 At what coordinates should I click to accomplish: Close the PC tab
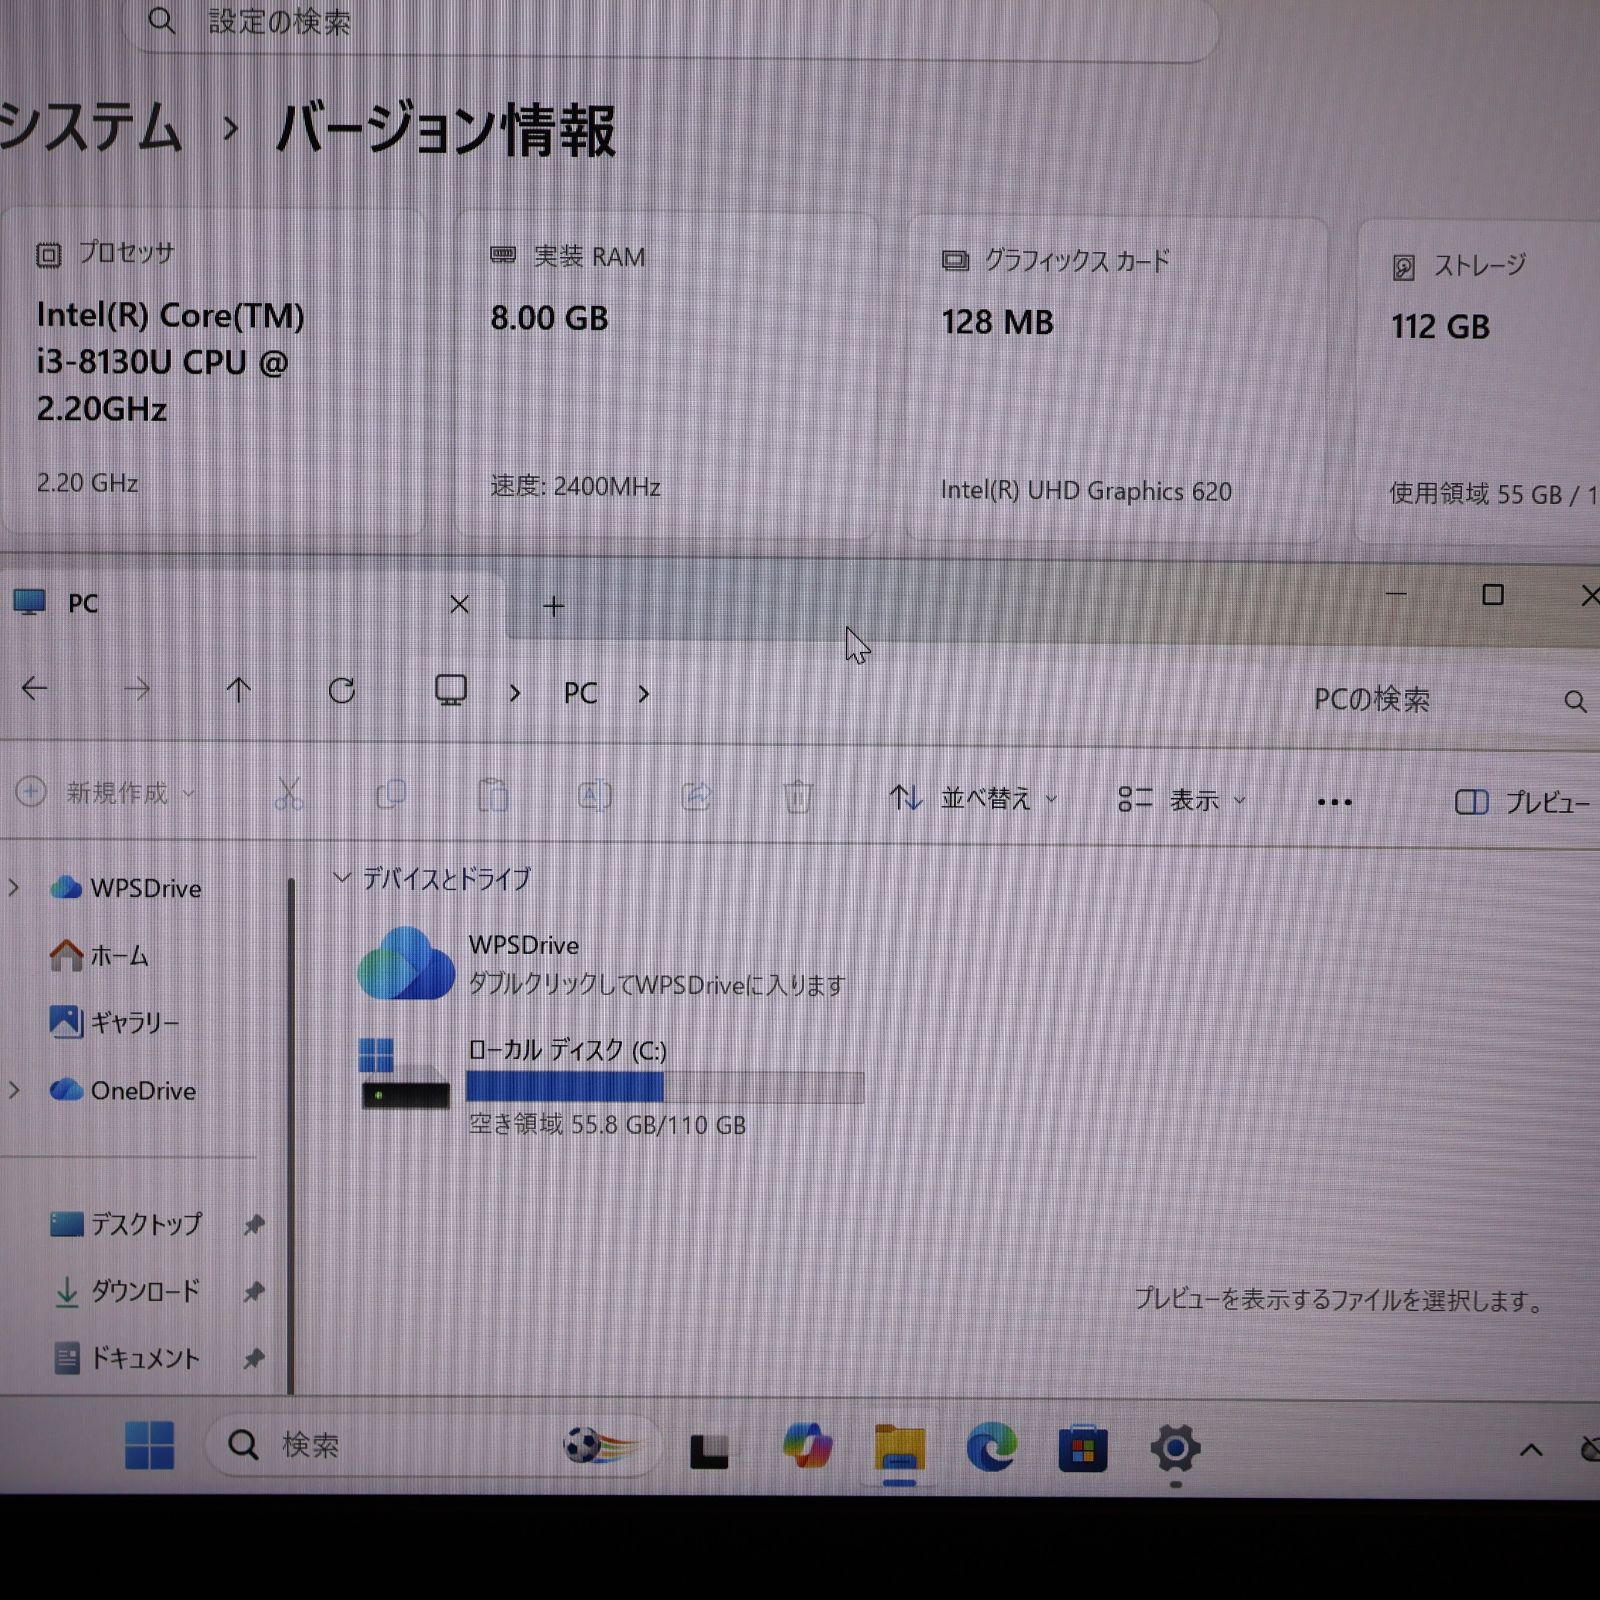tap(459, 604)
